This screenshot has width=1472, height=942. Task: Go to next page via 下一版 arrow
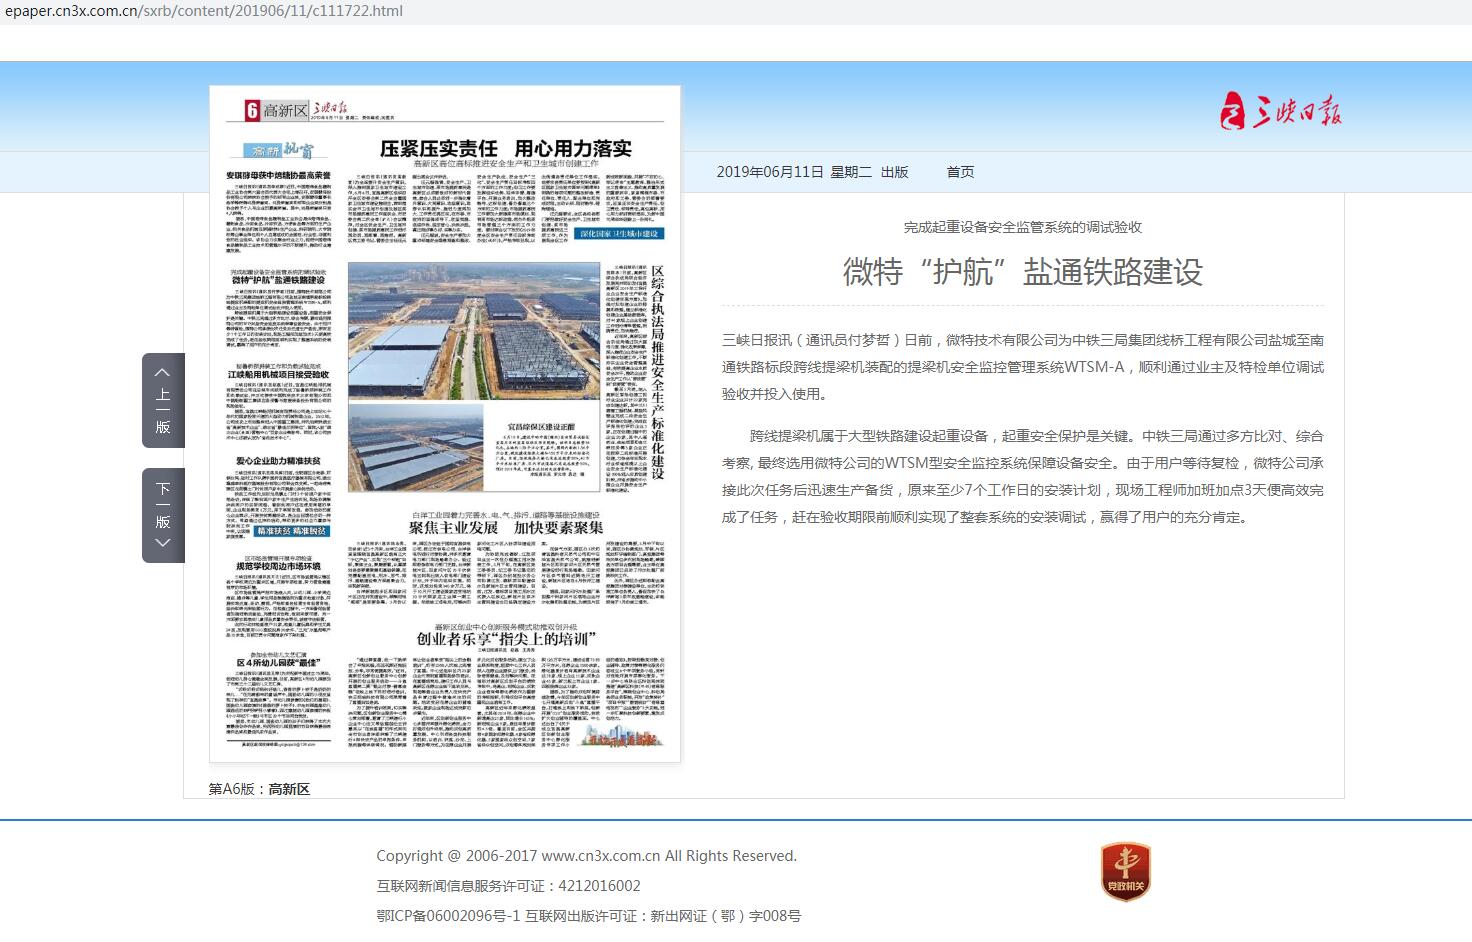pyautogui.click(x=163, y=515)
